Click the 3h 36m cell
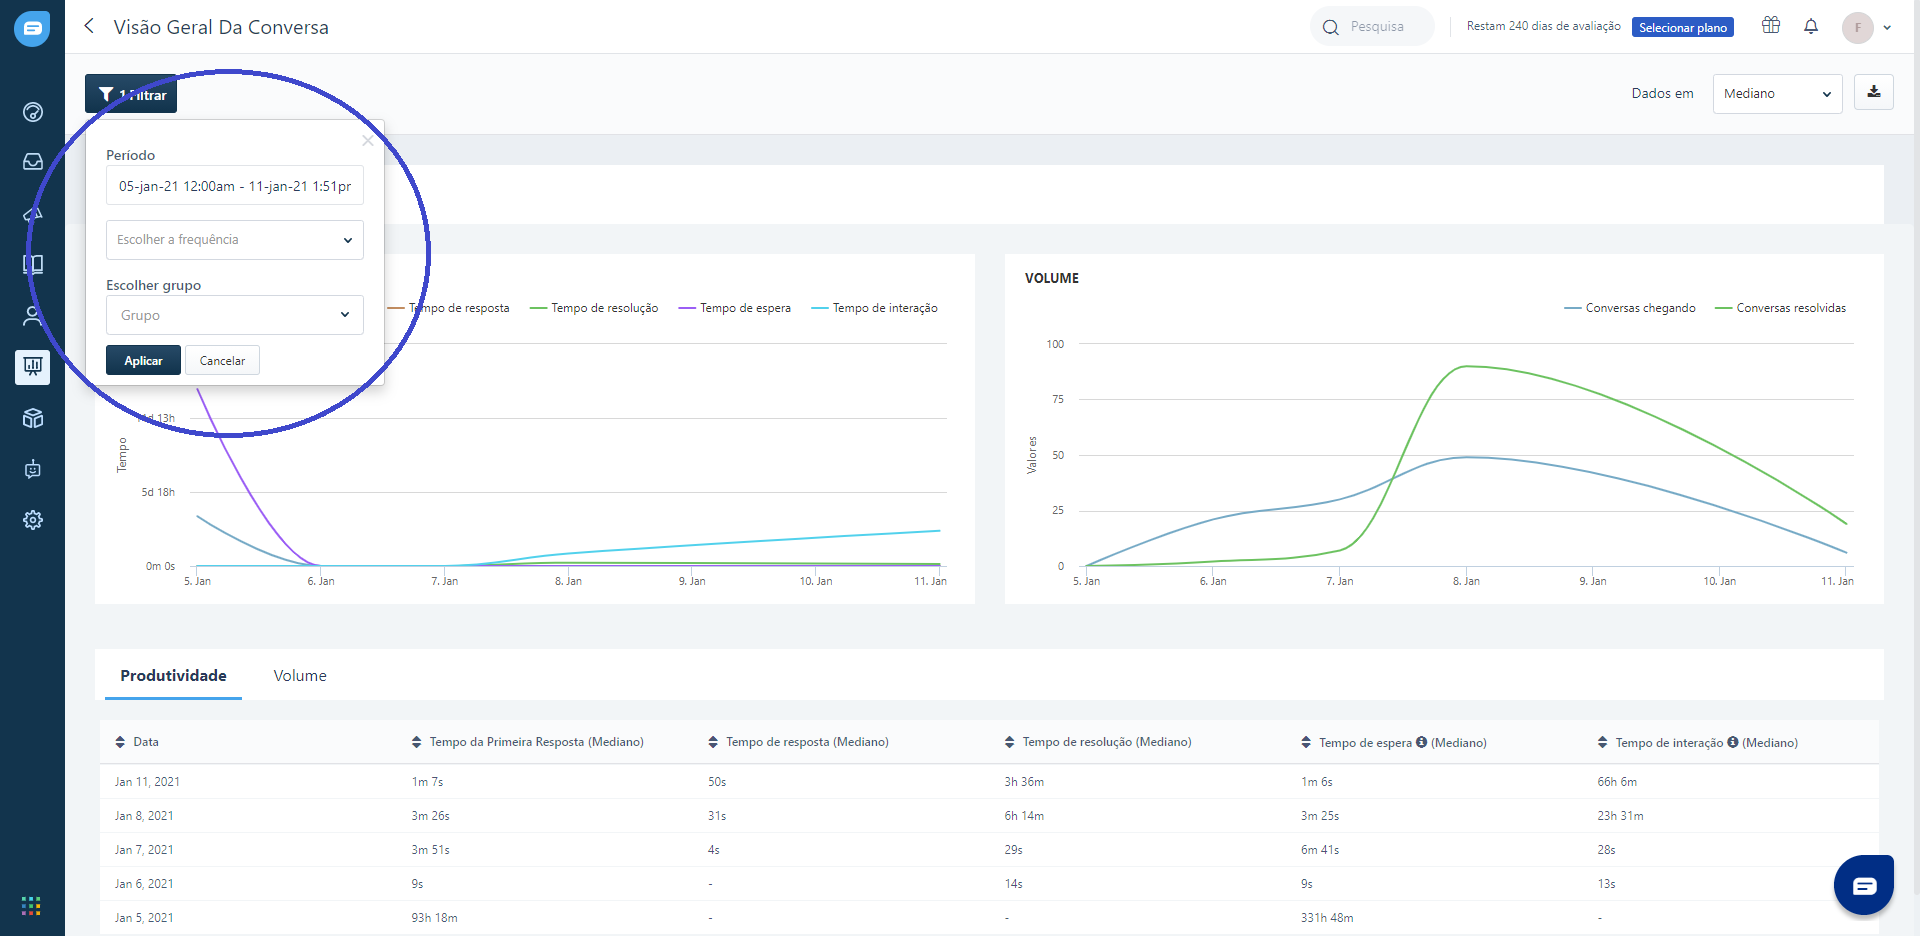The width and height of the screenshot is (1920, 936). coord(1024,782)
